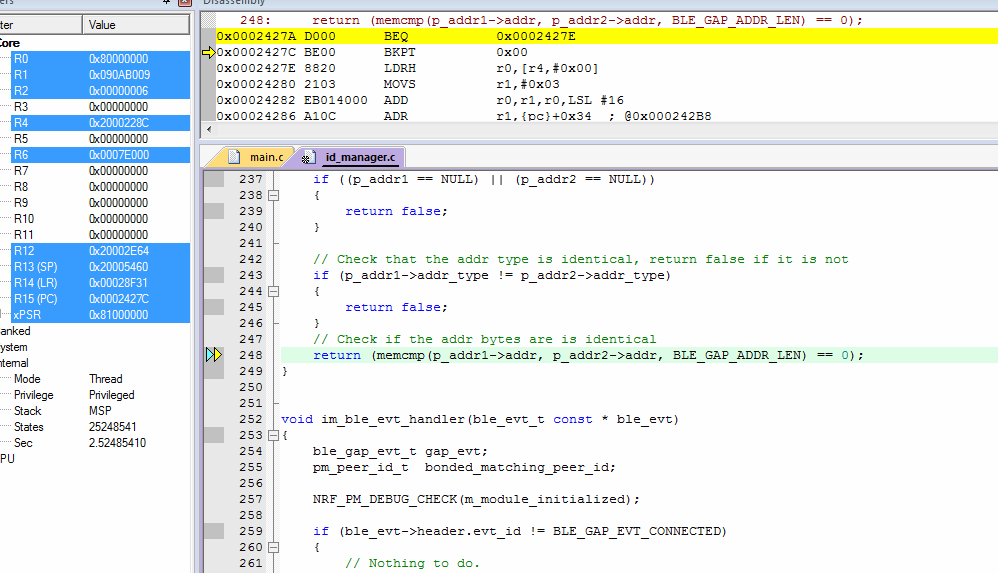Image resolution: width=998 pixels, height=573 pixels.
Task: Collapse code block at line 244
Action: coord(274,292)
